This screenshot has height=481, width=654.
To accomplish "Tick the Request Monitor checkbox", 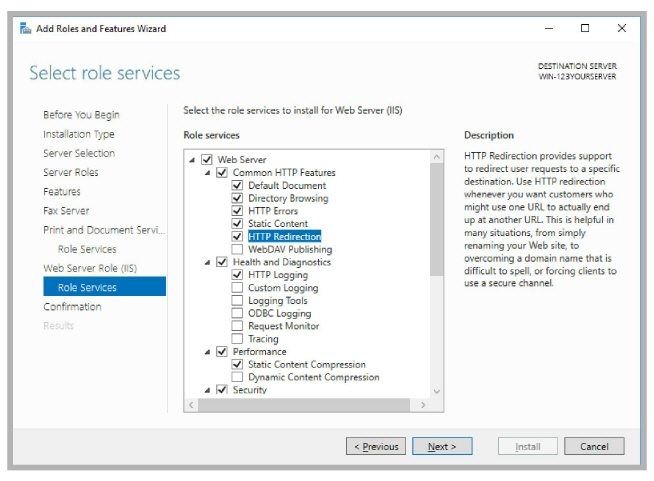I will [x=238, y=326].
